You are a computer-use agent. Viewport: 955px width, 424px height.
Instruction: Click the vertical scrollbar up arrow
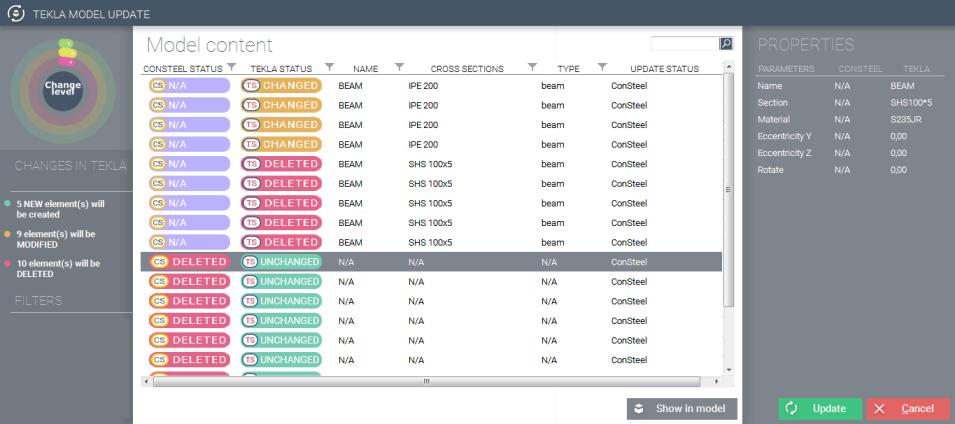[x=729, y=66]
